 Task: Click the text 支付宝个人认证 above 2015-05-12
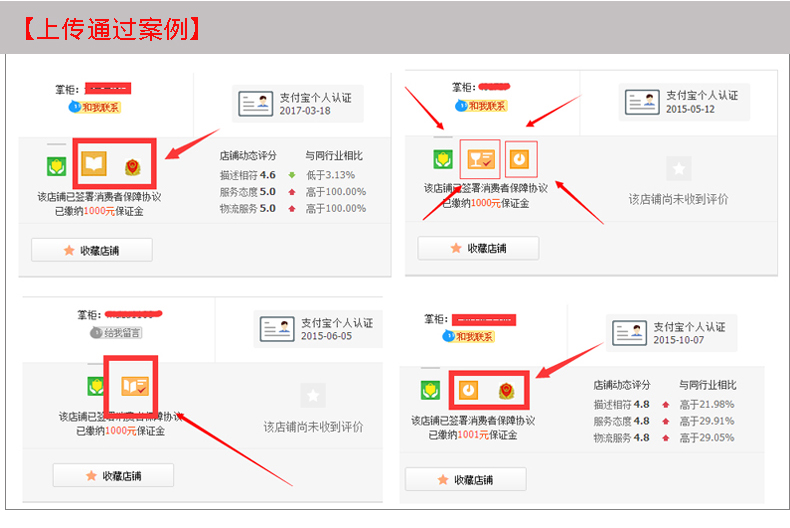(x=702, y=95)
